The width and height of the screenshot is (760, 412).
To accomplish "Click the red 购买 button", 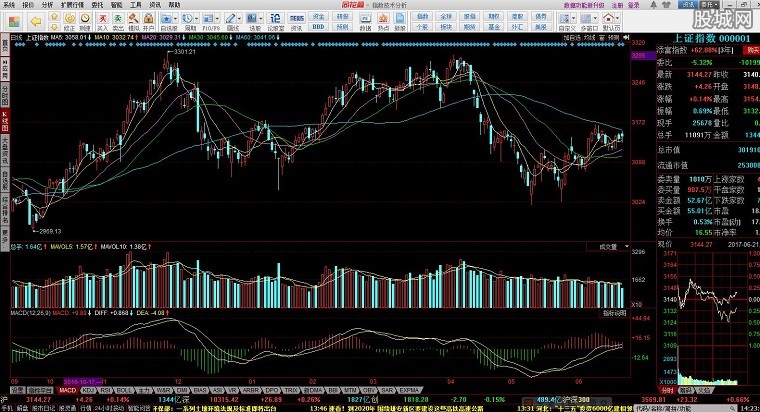I will coord(753,50).
